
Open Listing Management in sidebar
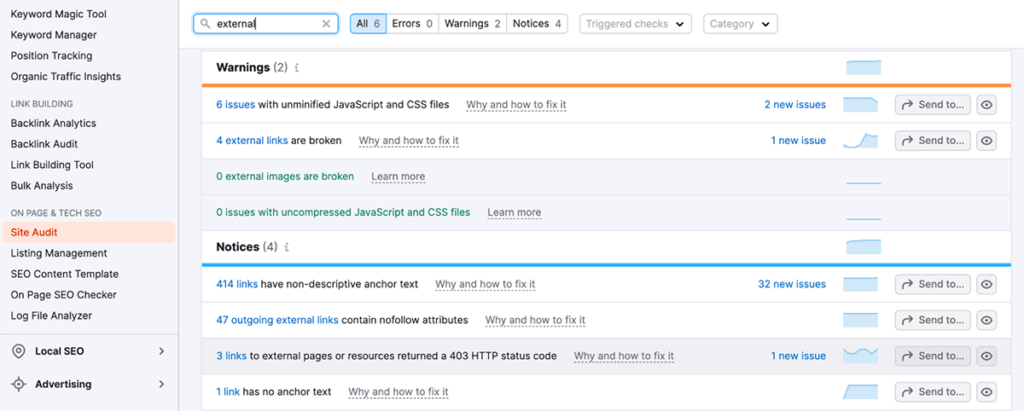pyautogui.click(x=59, y=253)
